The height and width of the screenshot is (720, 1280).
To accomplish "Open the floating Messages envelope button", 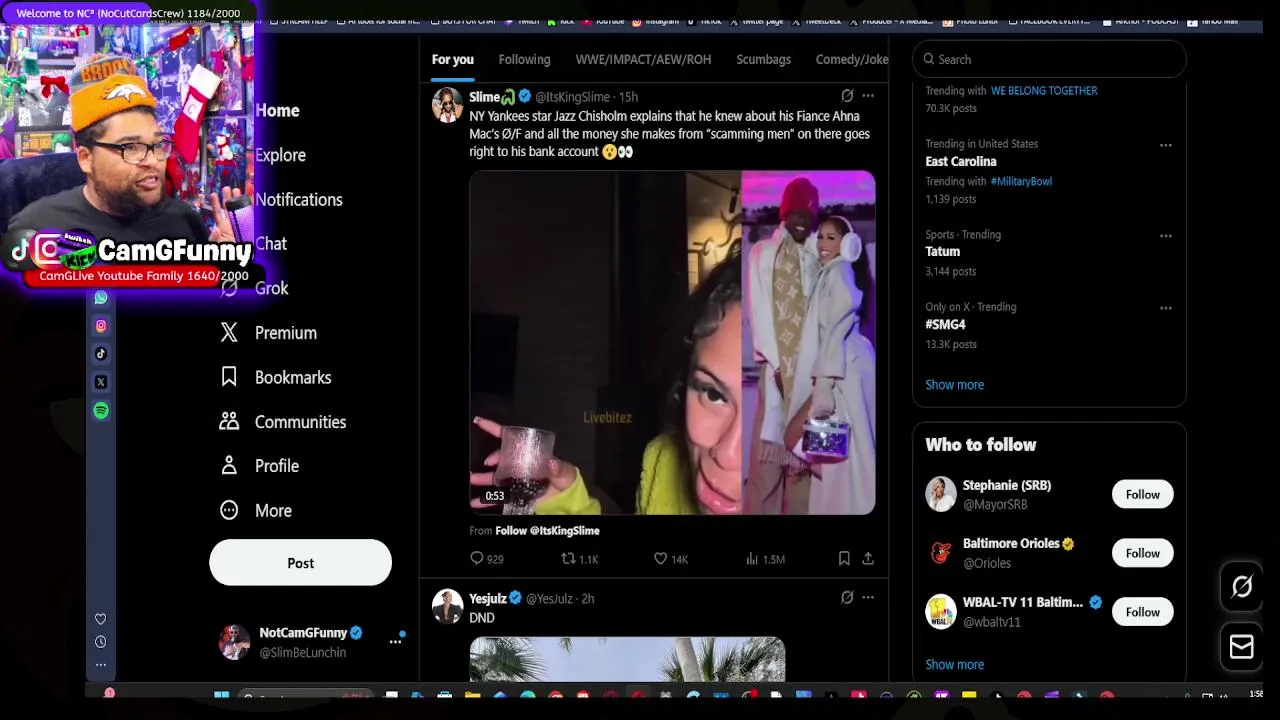I will click(1241, 647).
